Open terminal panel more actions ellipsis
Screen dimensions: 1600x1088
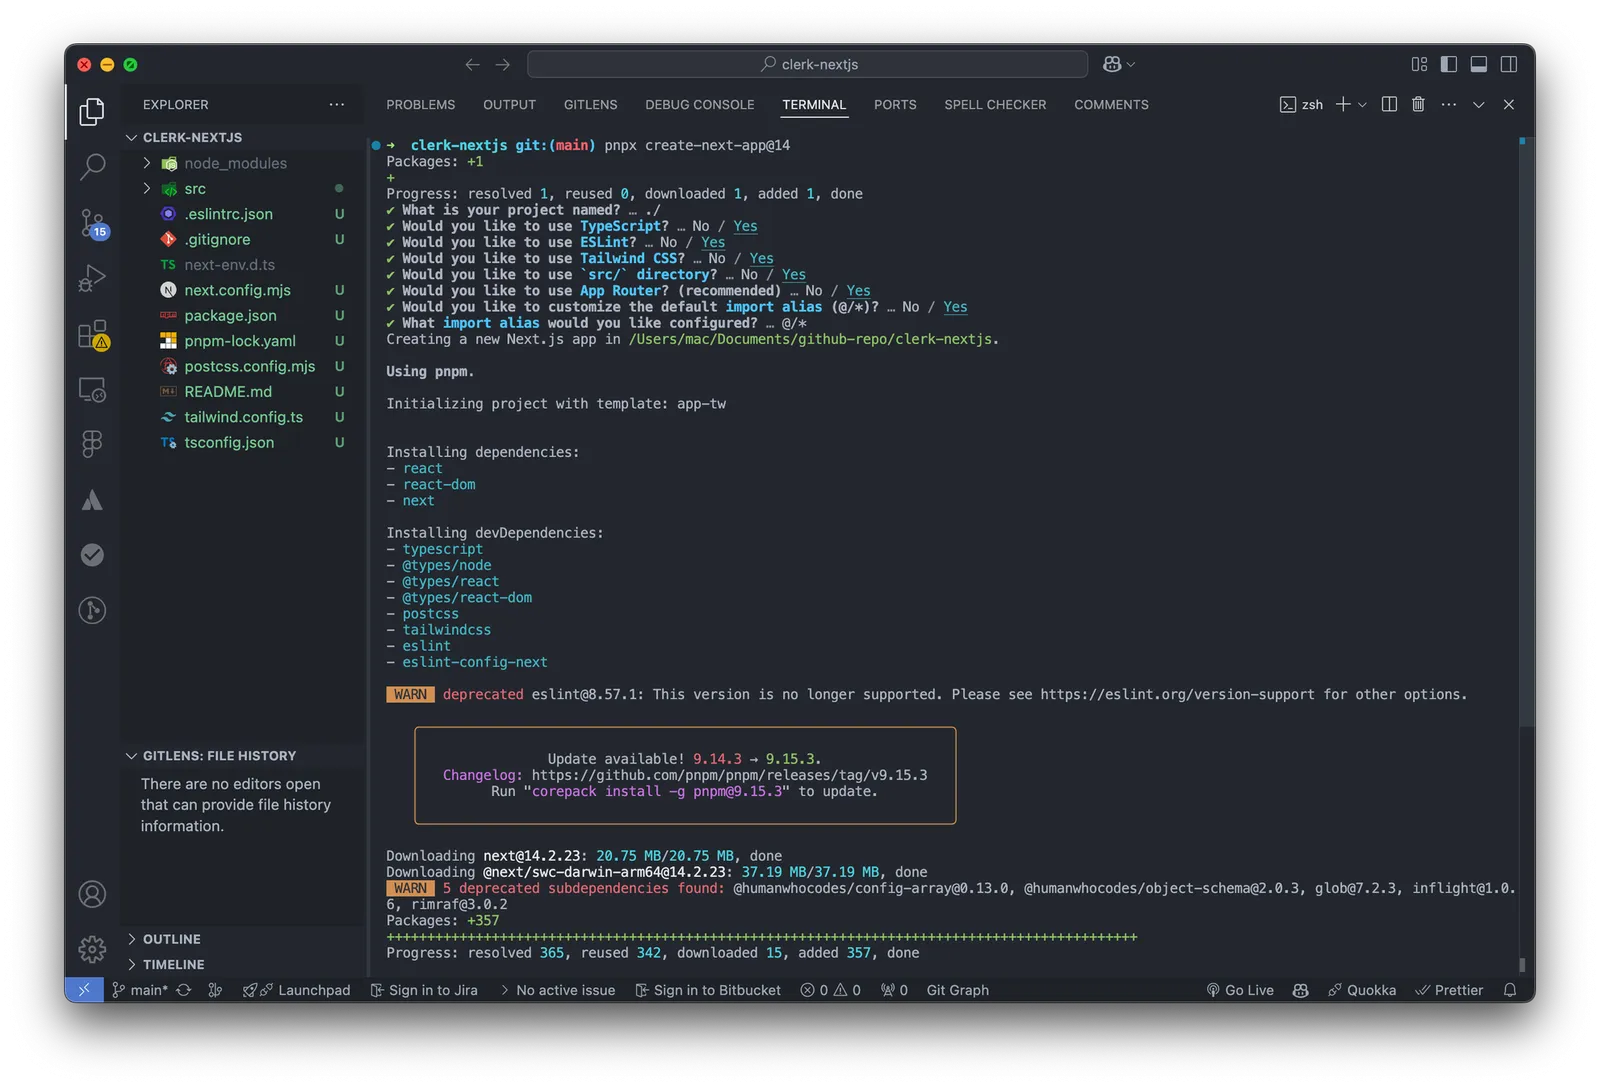click(1448, 104)
